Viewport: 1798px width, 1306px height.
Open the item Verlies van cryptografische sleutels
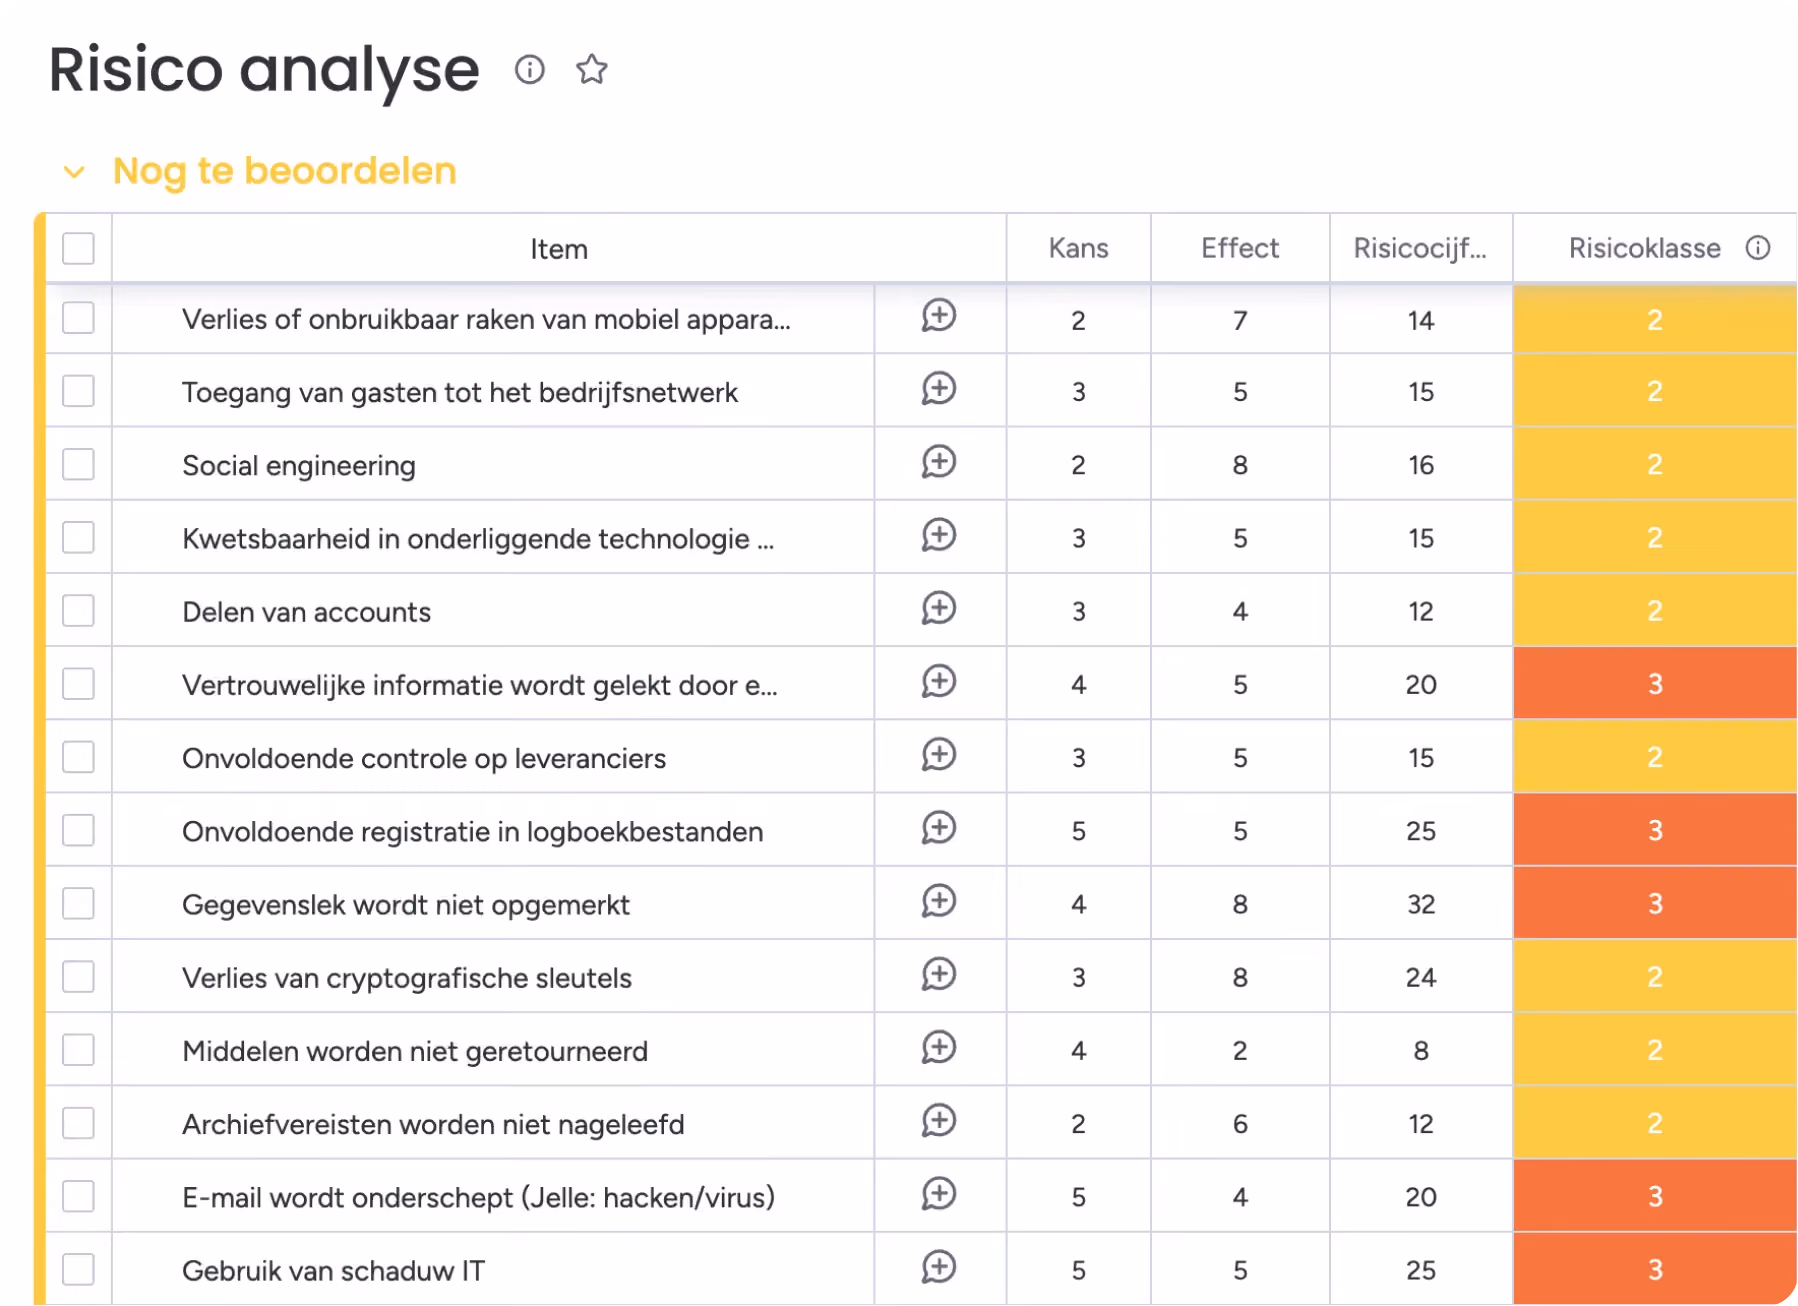pos(407,978)
